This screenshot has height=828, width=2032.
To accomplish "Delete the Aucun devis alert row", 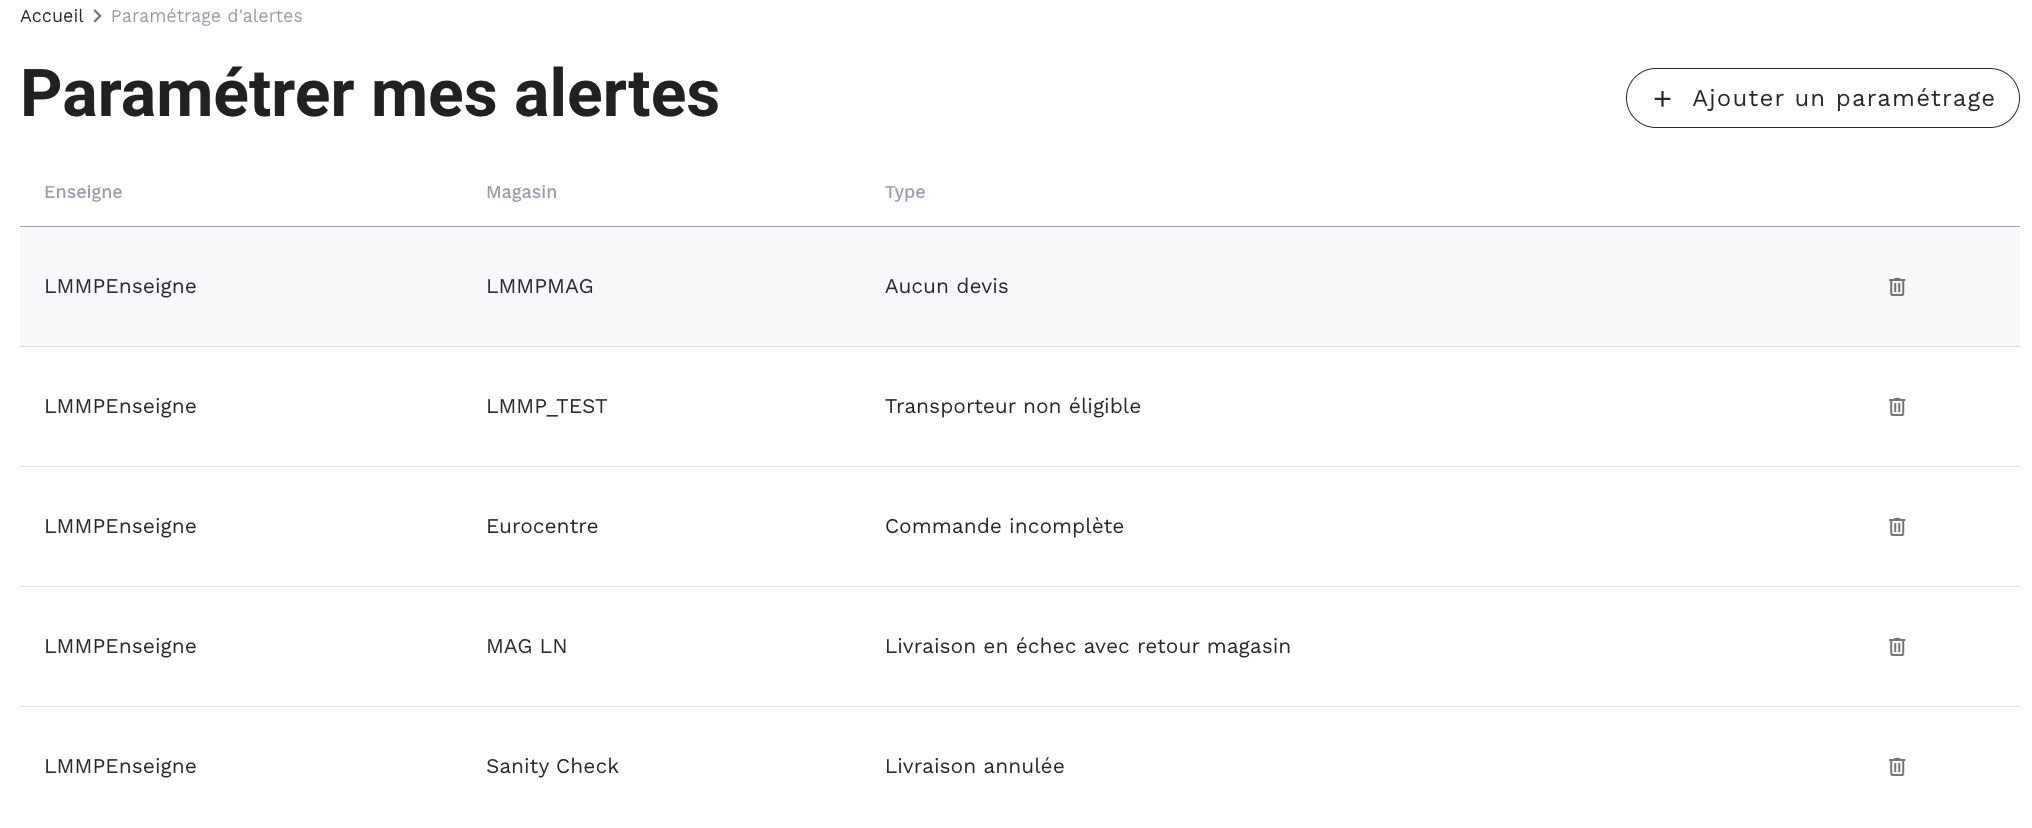I will pos(1896,287).
